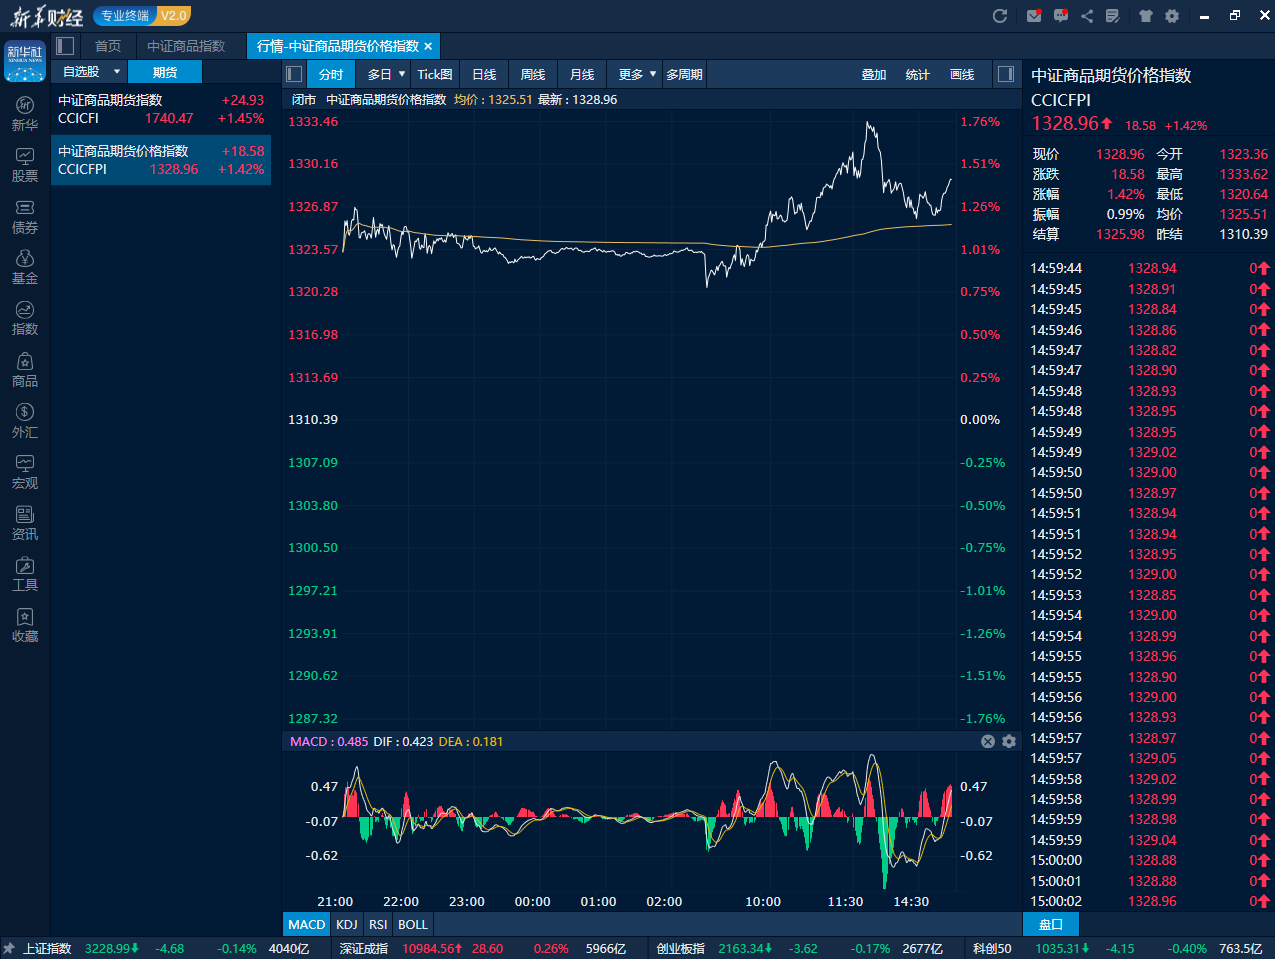
Task: Open the 股票 (Stocks) sidebar icon
Action: (x=25, y=165)
